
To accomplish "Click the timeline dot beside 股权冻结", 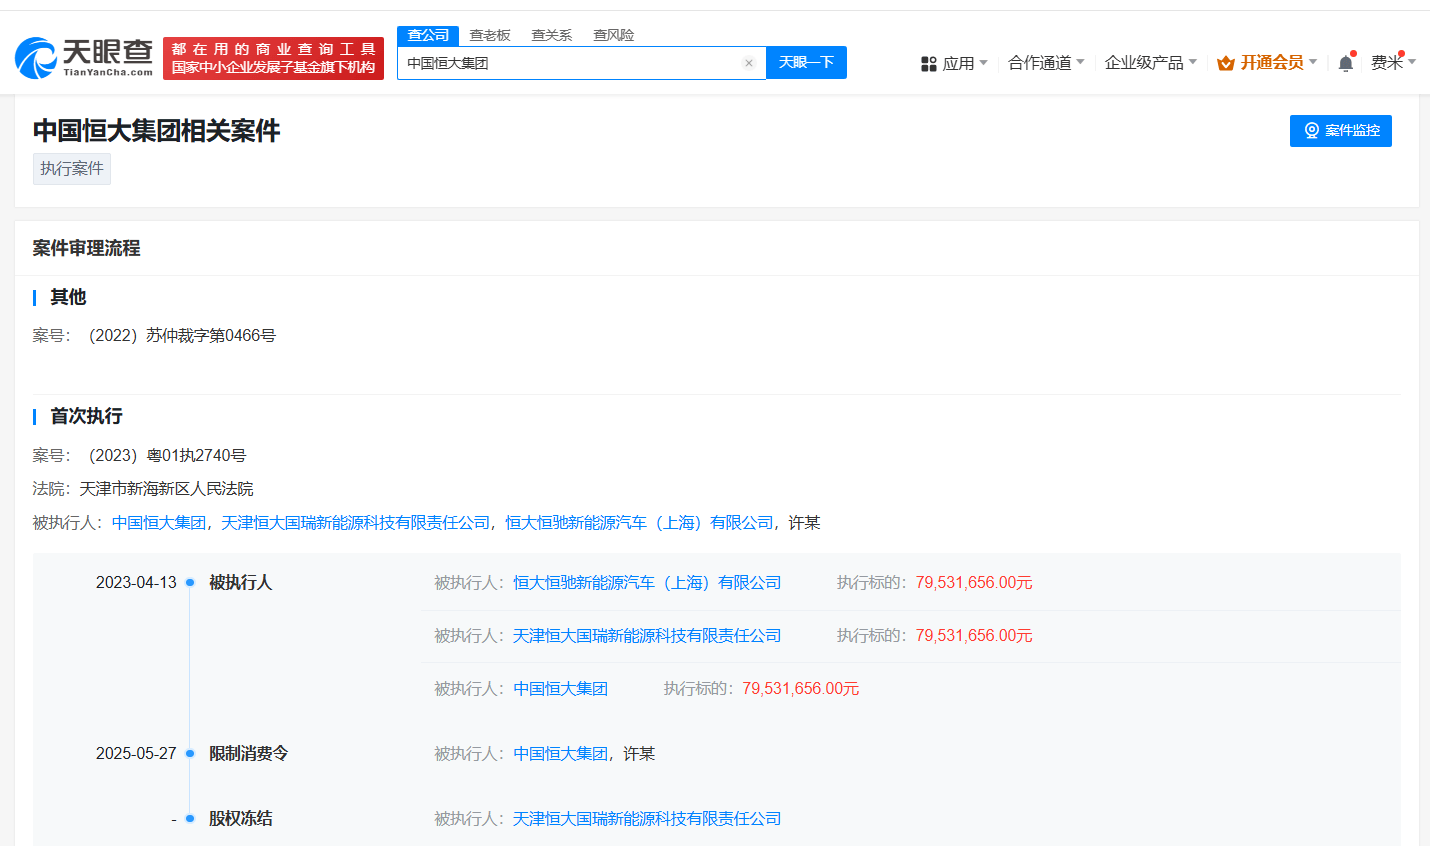I will click(188, 818).
